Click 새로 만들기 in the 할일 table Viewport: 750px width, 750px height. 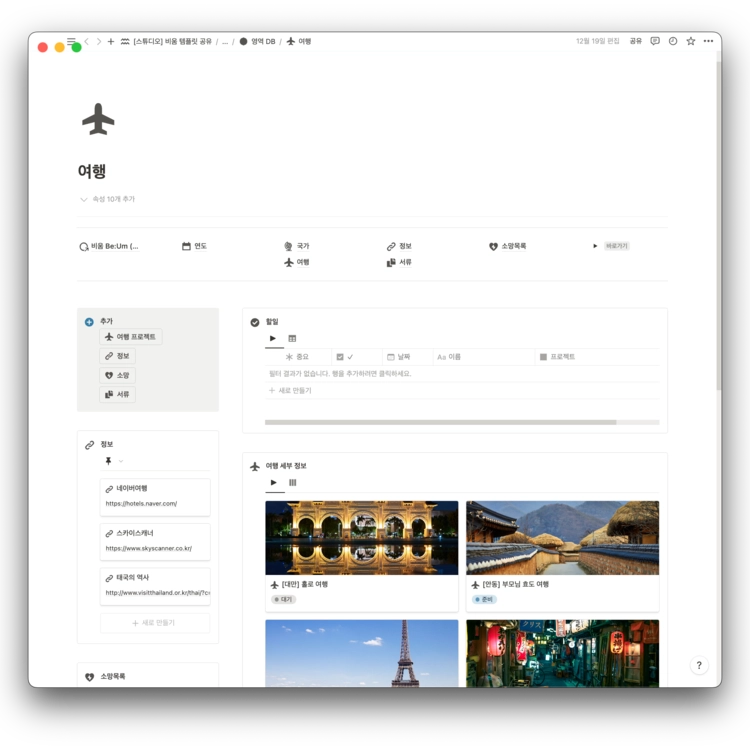click(290, 390)
